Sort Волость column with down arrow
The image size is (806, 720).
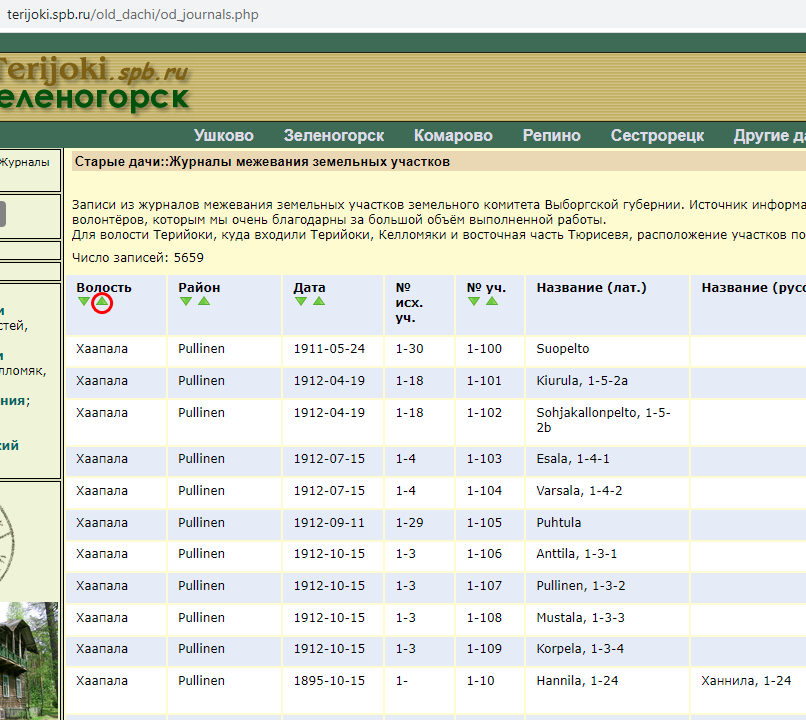pos(83,302)
